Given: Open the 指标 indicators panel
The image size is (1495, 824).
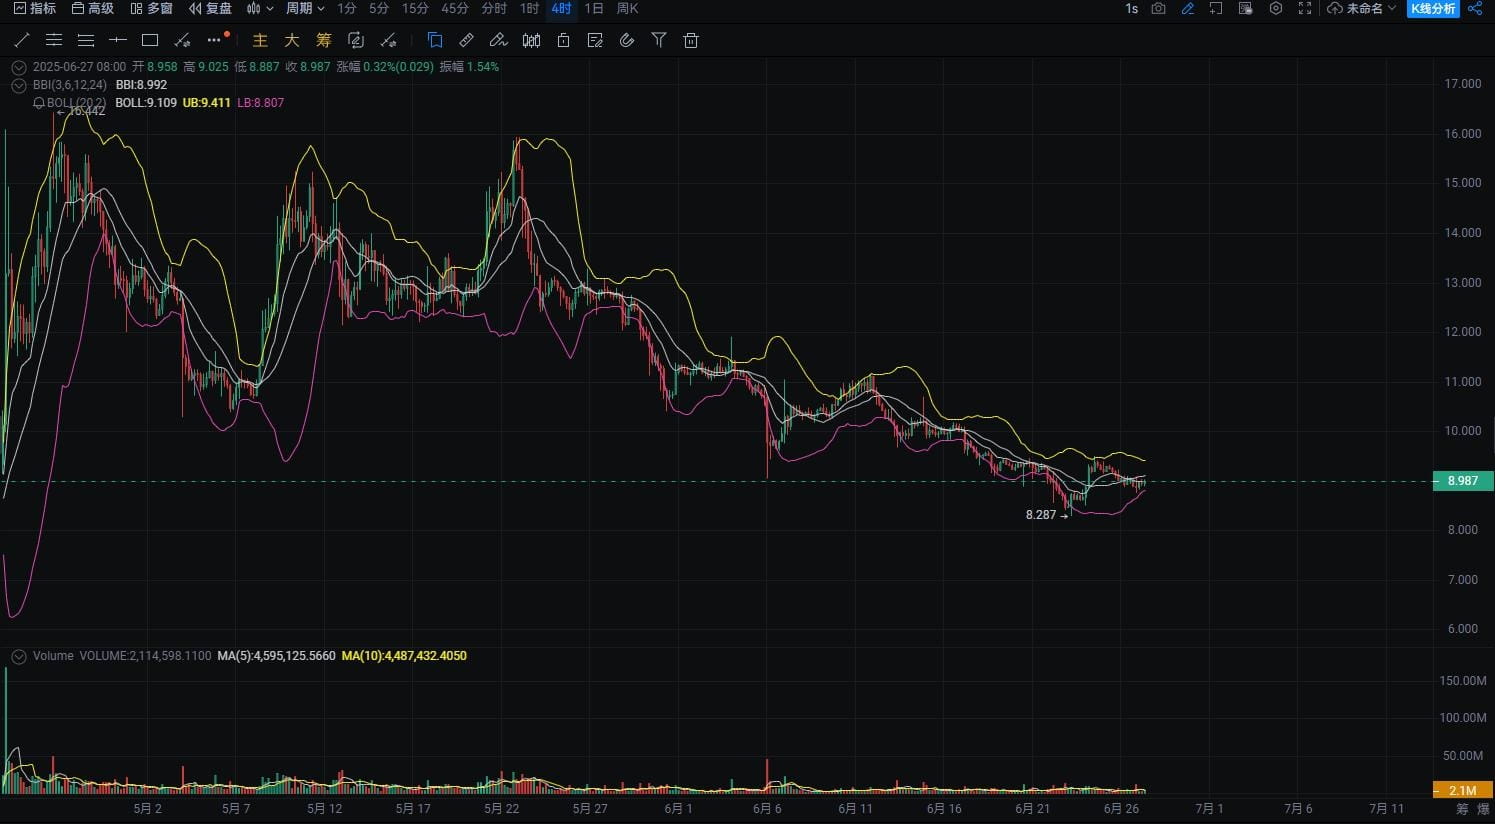Looking at the screenshot, I should (35, 8).
